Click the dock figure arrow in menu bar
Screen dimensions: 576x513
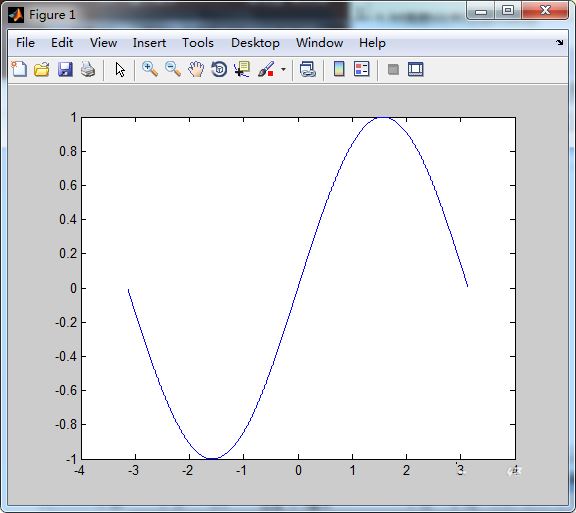(x=559, y=43)
